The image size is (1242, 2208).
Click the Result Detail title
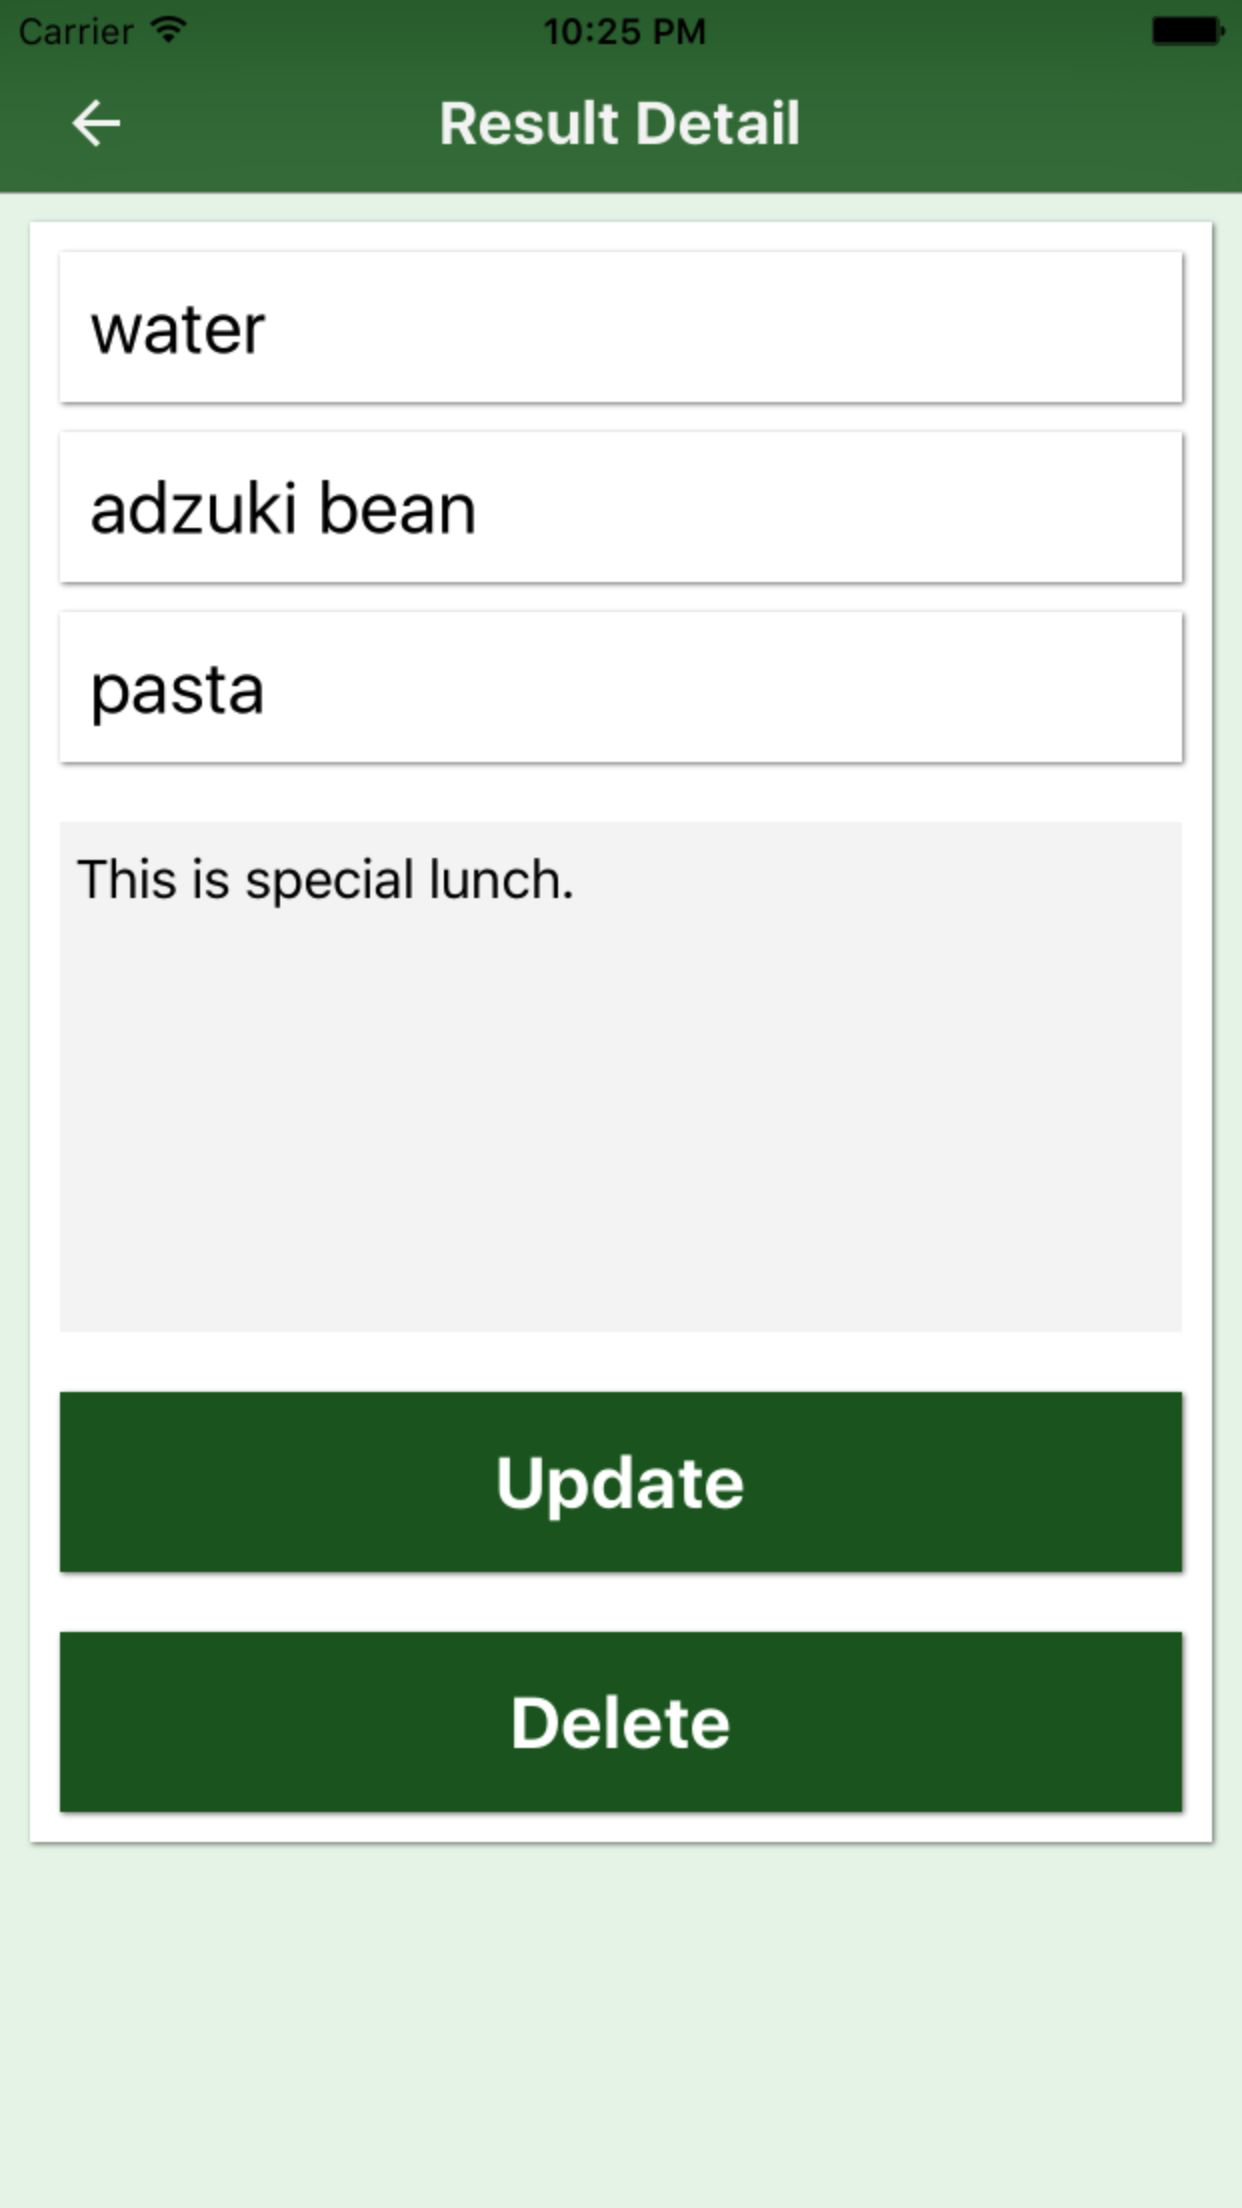[x=620, y=123]
